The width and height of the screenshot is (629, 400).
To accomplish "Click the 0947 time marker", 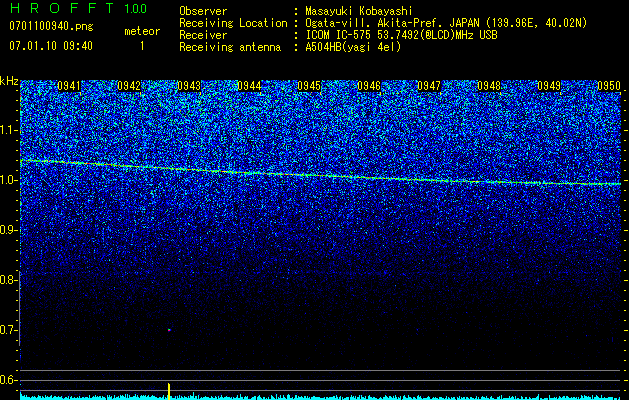I will pos(429,86).
